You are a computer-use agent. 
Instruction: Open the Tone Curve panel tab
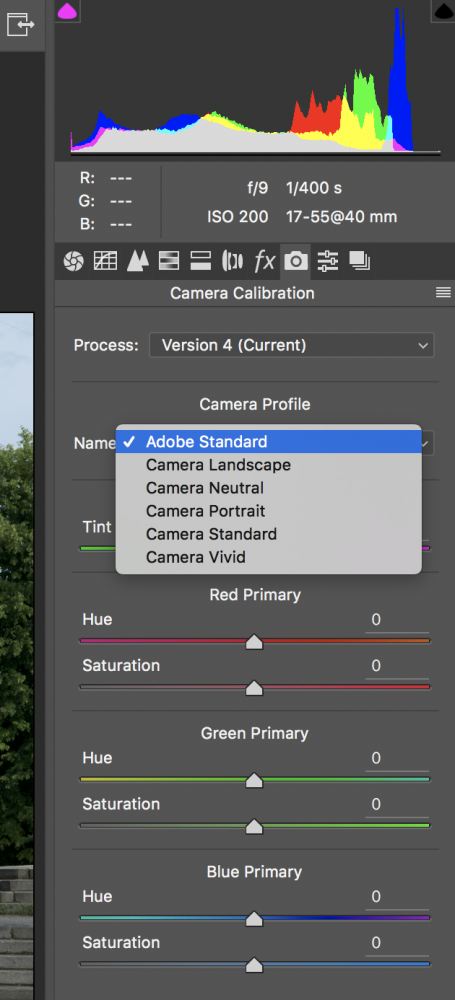tap(105, 261)
